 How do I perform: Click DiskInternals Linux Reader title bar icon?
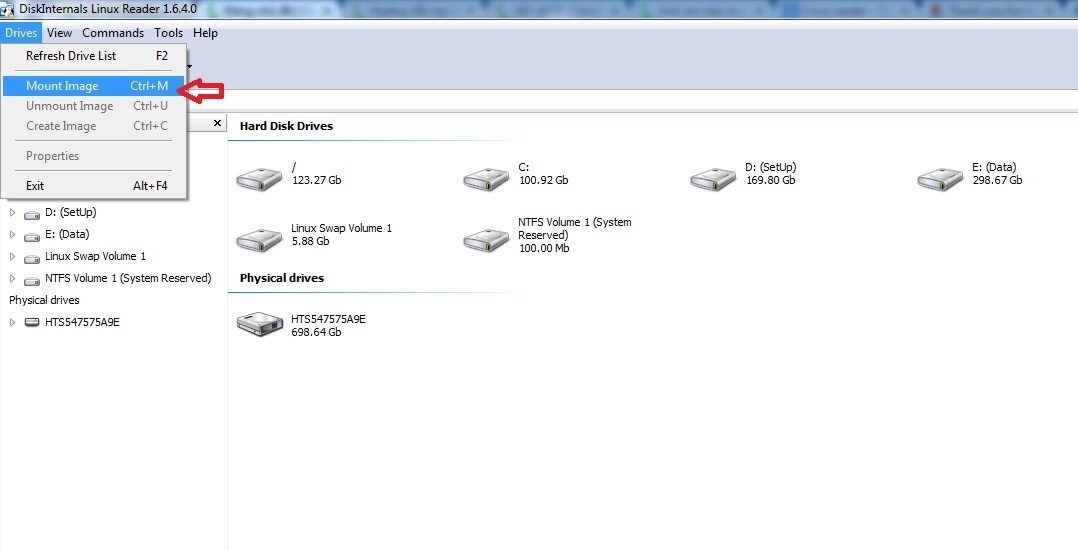(8, 9)
